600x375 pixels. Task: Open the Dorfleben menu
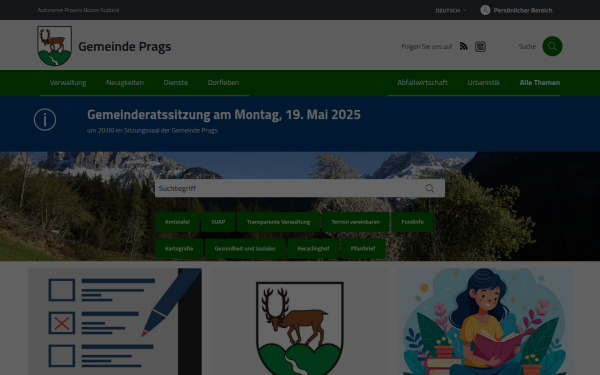[223, 83]
